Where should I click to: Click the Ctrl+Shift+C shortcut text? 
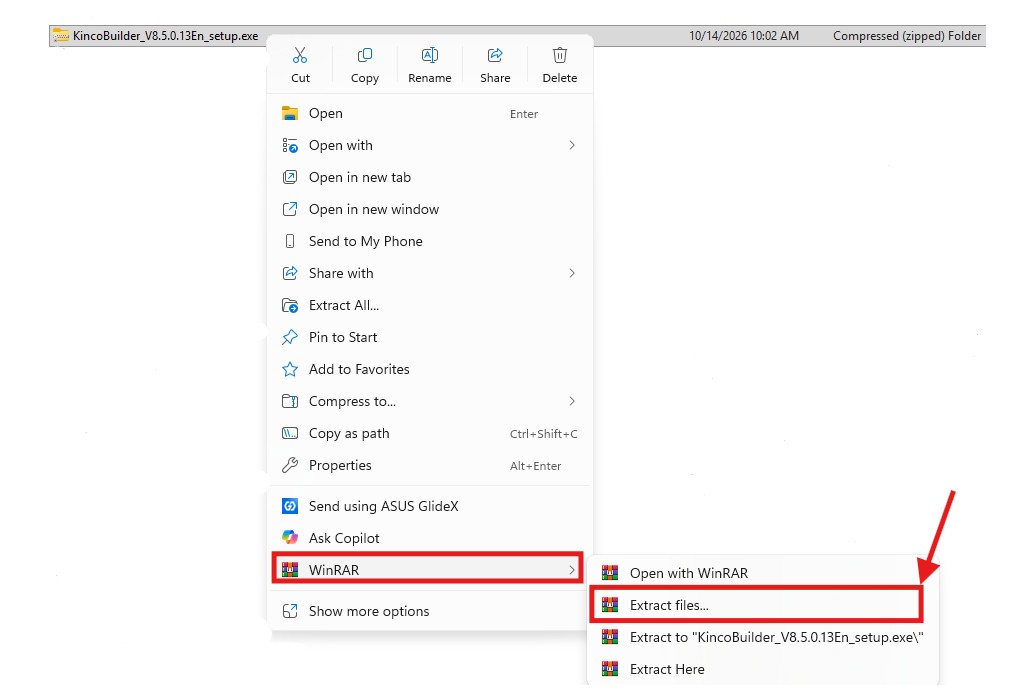tap(544, 434)
